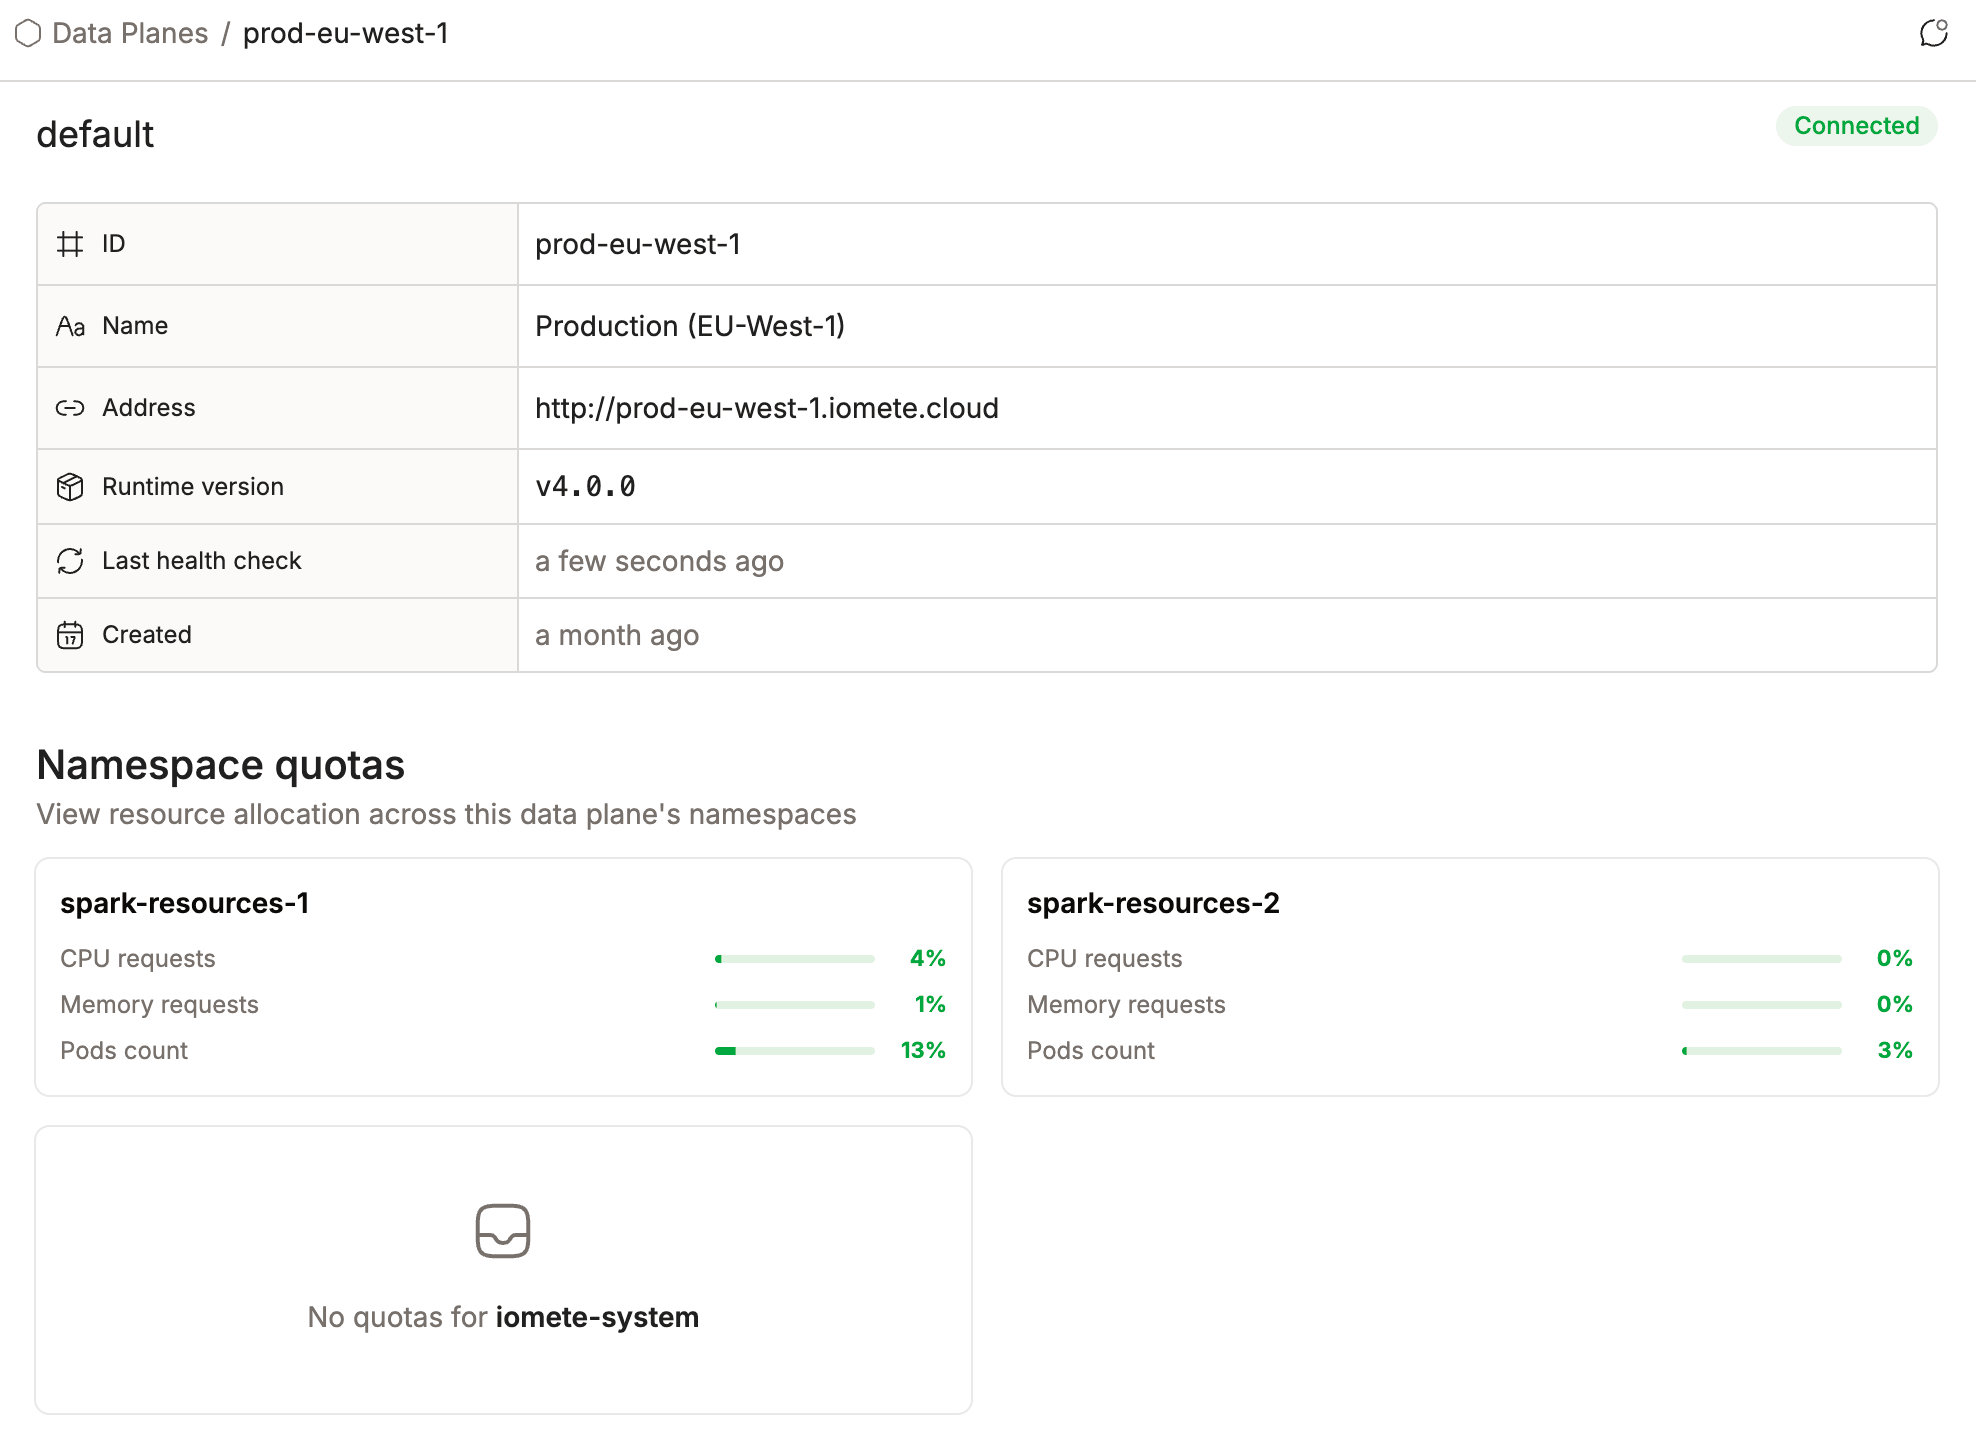Viewport: 1976px width, 1446px height.
Task: Click spark-resources-2 CPU requests progress bar
Action: pos(1762,959)
